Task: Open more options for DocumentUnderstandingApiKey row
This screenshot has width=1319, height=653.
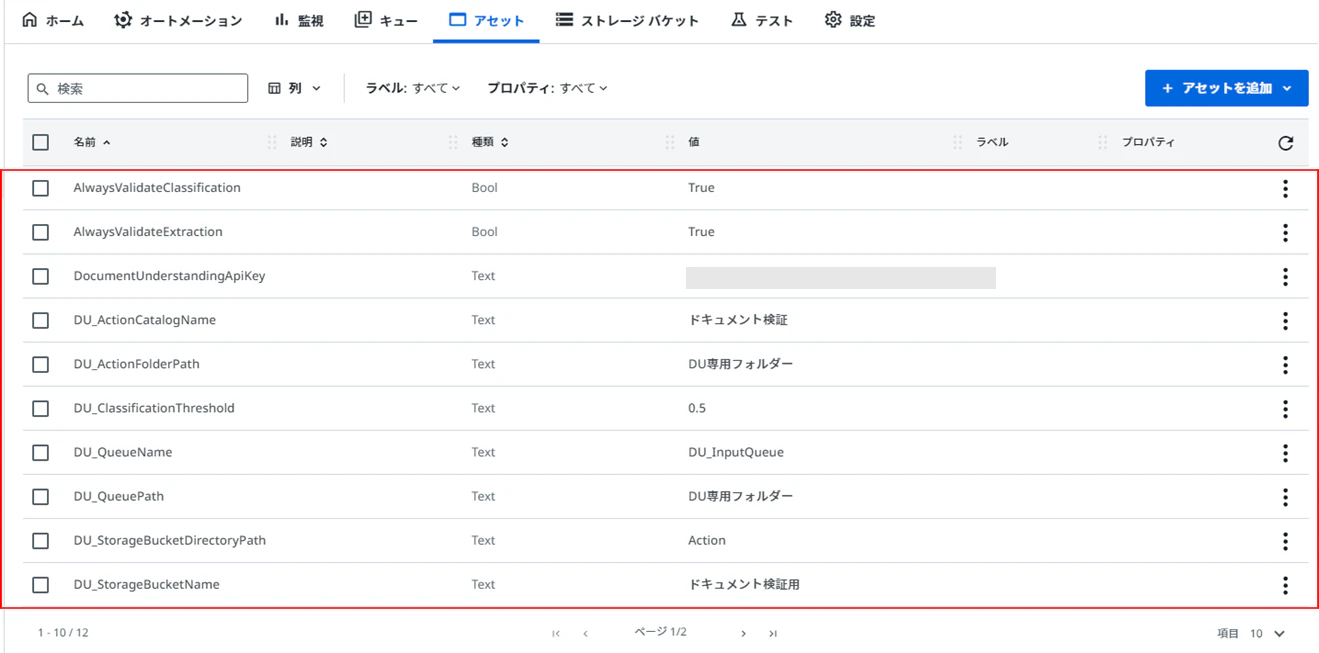Action: coord(1285,276)
